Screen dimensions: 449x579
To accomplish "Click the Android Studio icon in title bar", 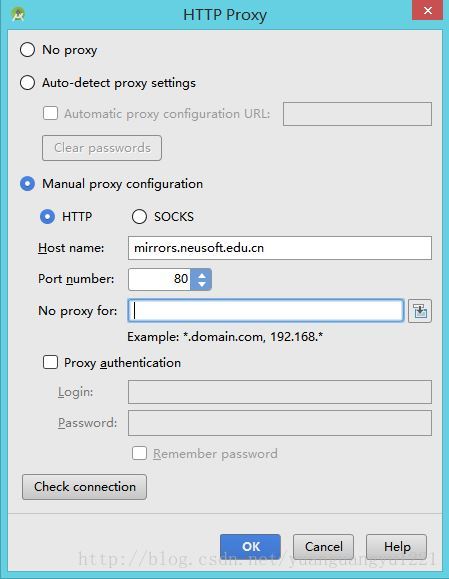I will 18,15.
